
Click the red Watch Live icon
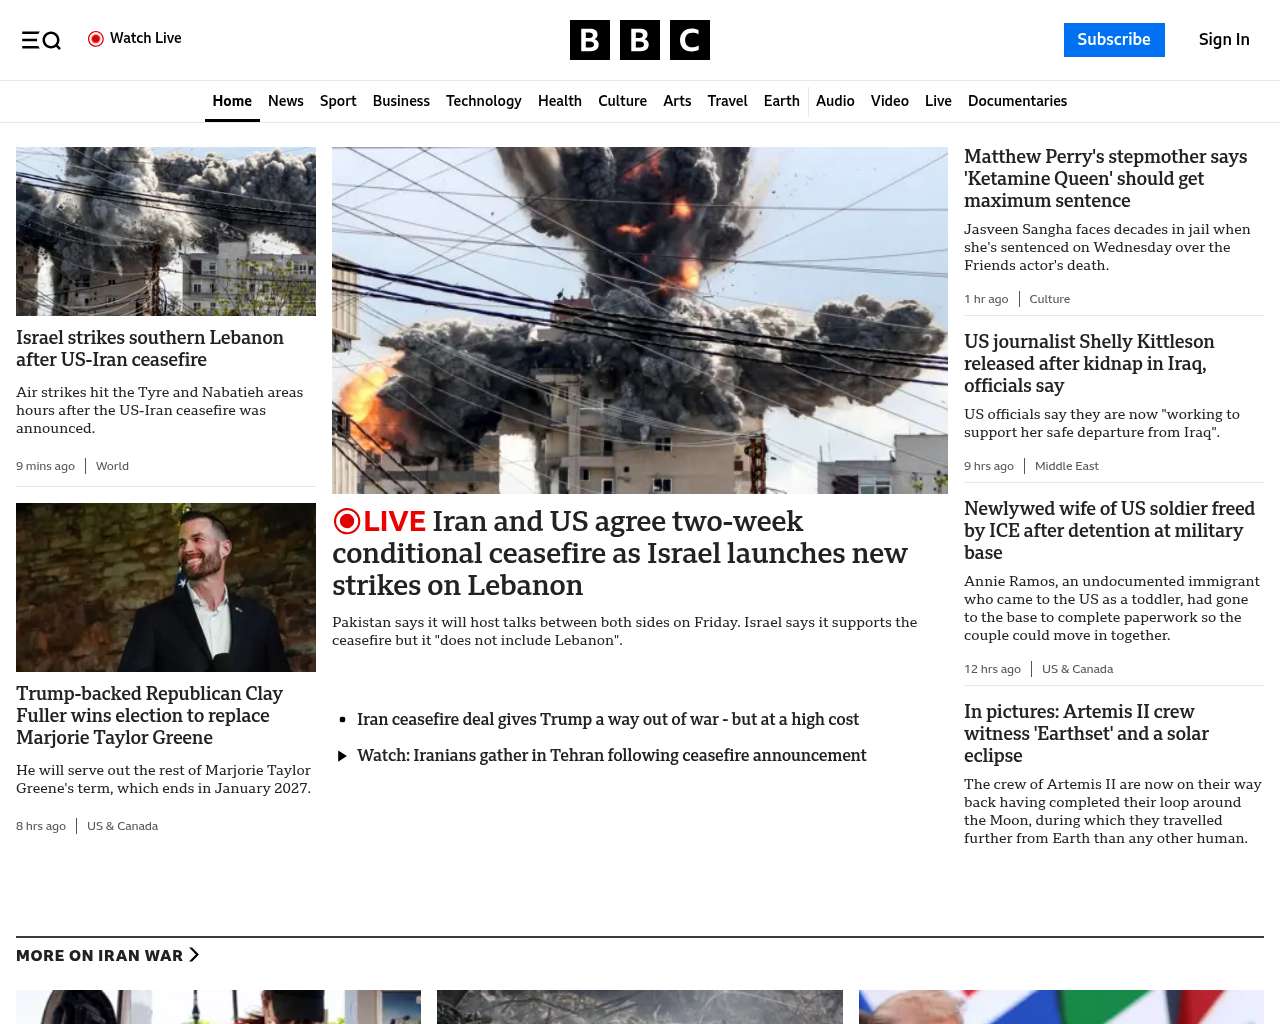coord(96,39)
